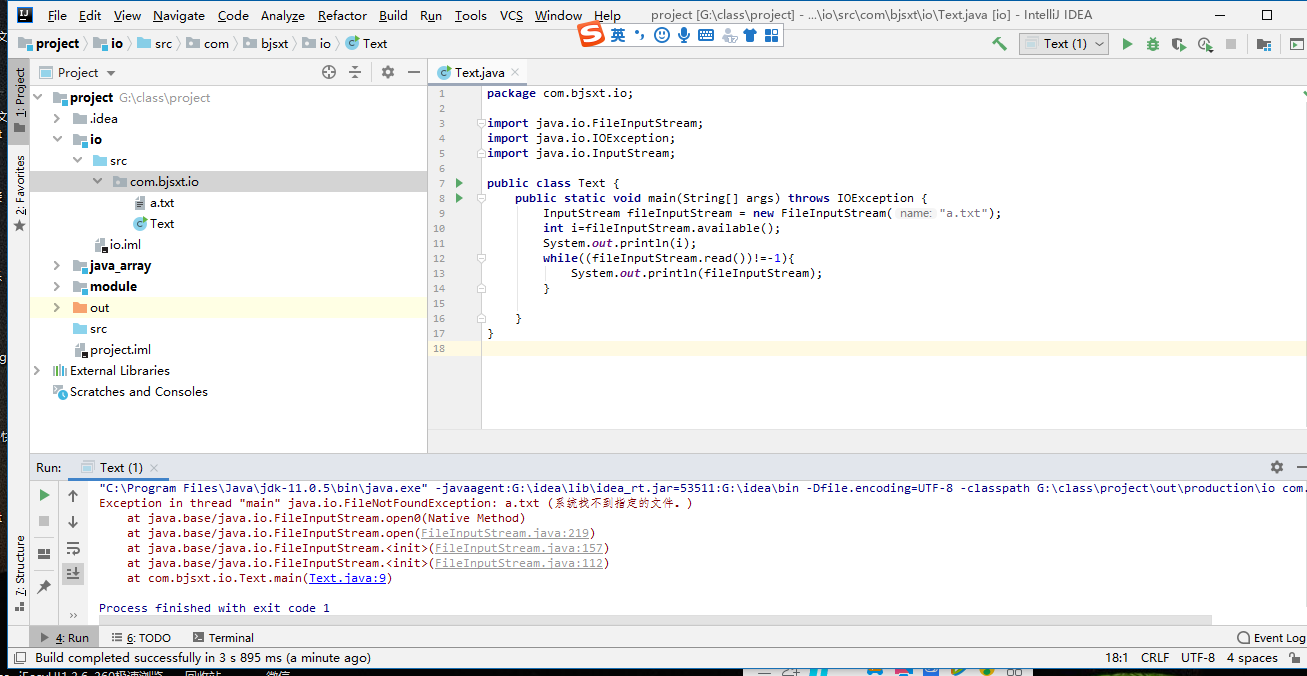Click the Sogou microphone voice input icon
Viewport: 1307px width, 676px height.
click(684, 35)
